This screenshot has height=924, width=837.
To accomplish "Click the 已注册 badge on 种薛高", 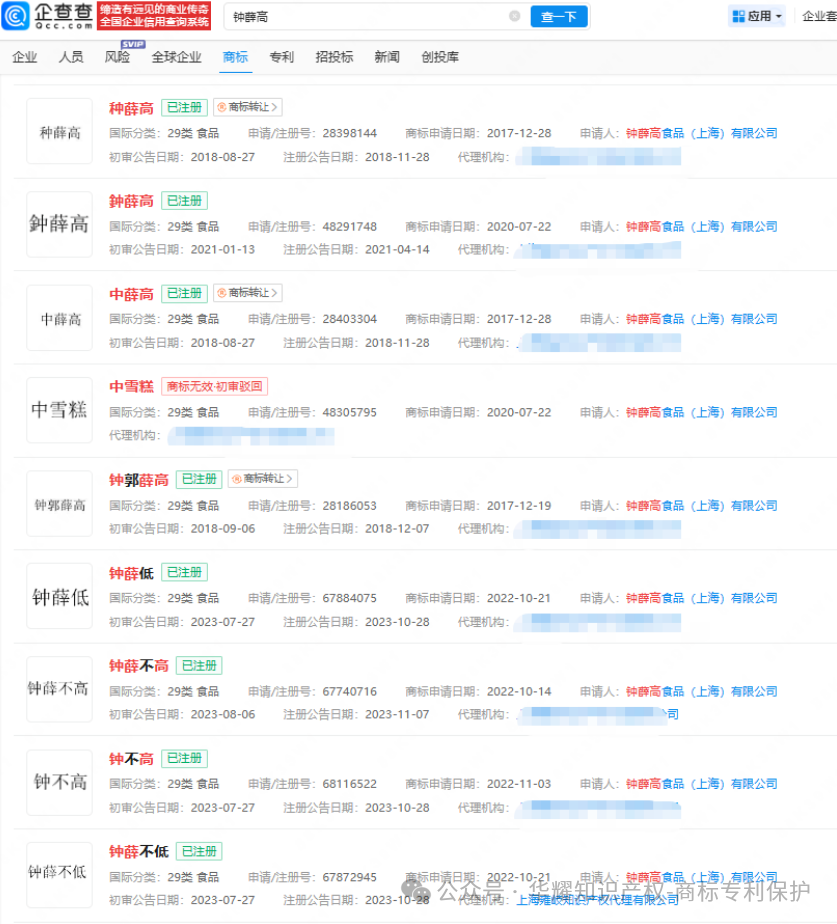I will tap(184, 107).
